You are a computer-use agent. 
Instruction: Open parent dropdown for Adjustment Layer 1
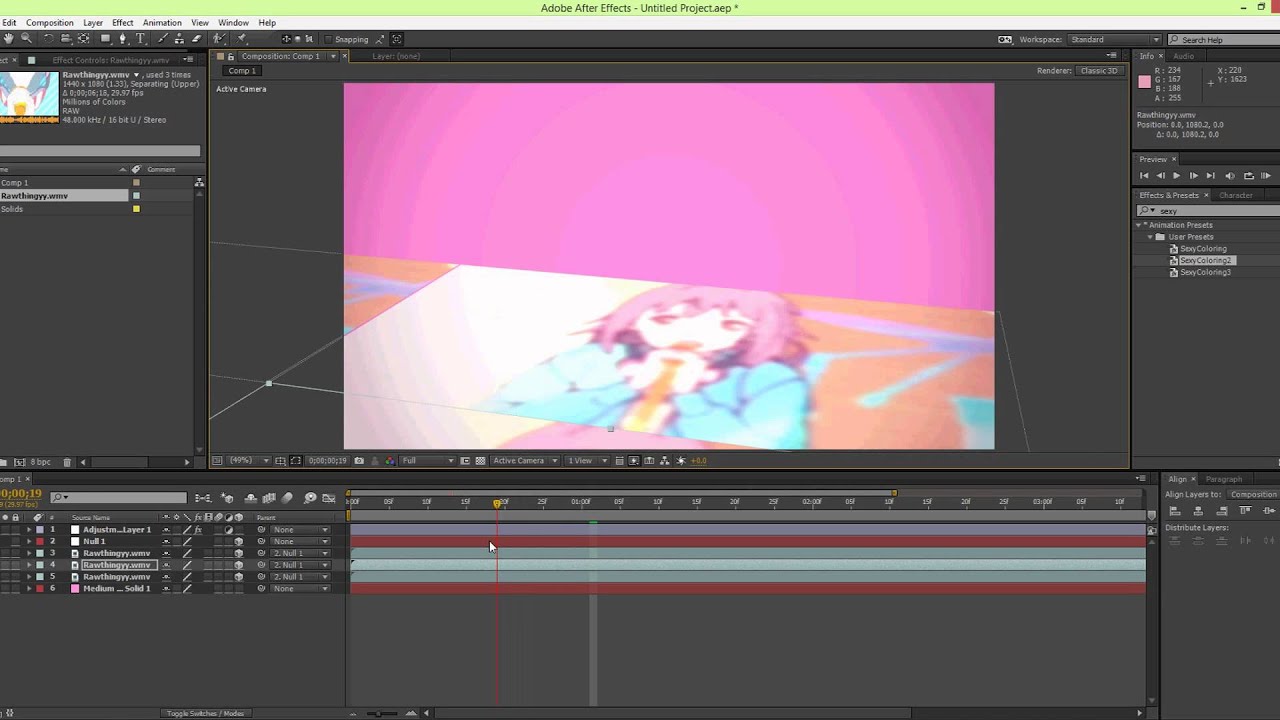click(299, 529)
